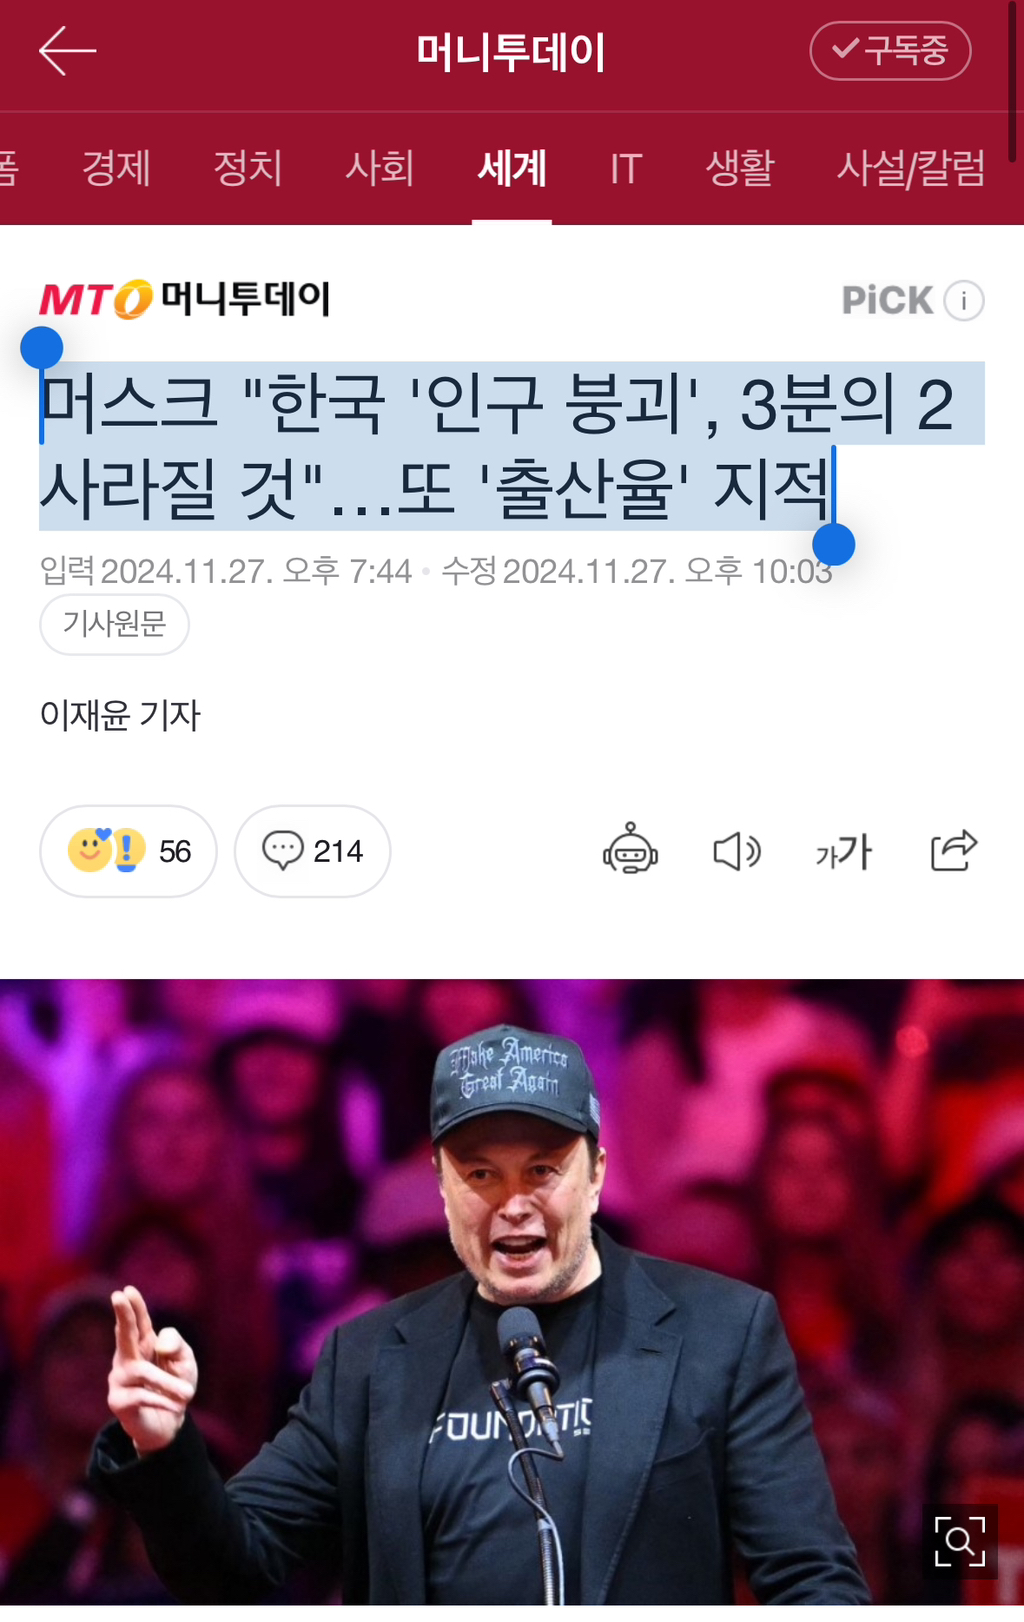1024x1622 pixels.
Task: Go back with the arrow icon
Action: coord(67,51)
